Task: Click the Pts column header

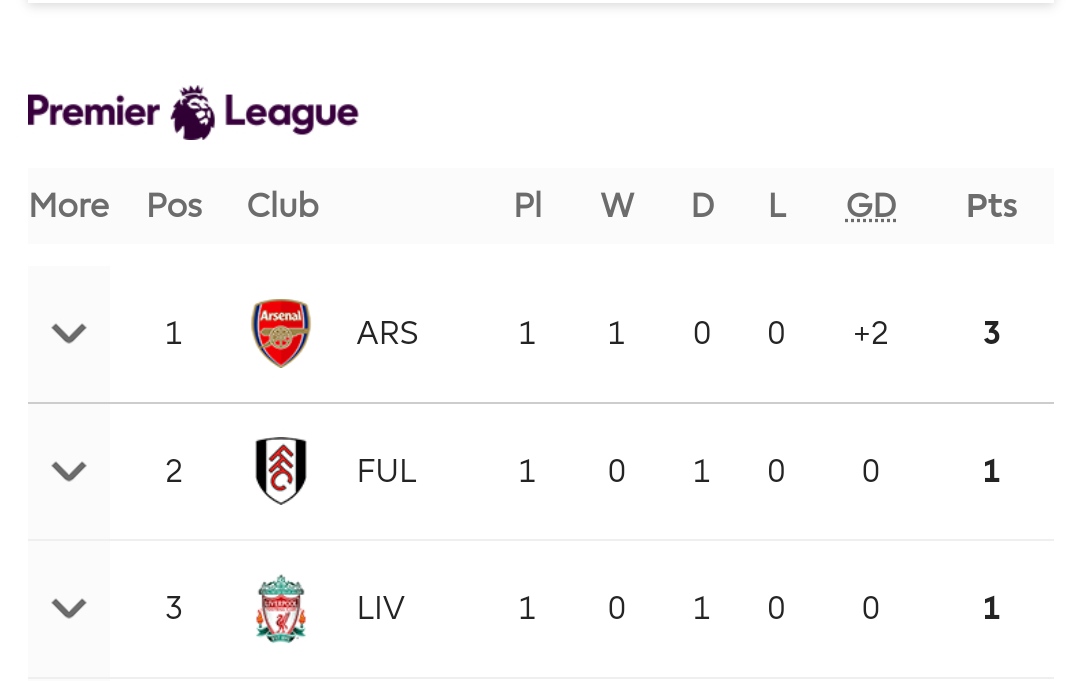Action: 992,206
